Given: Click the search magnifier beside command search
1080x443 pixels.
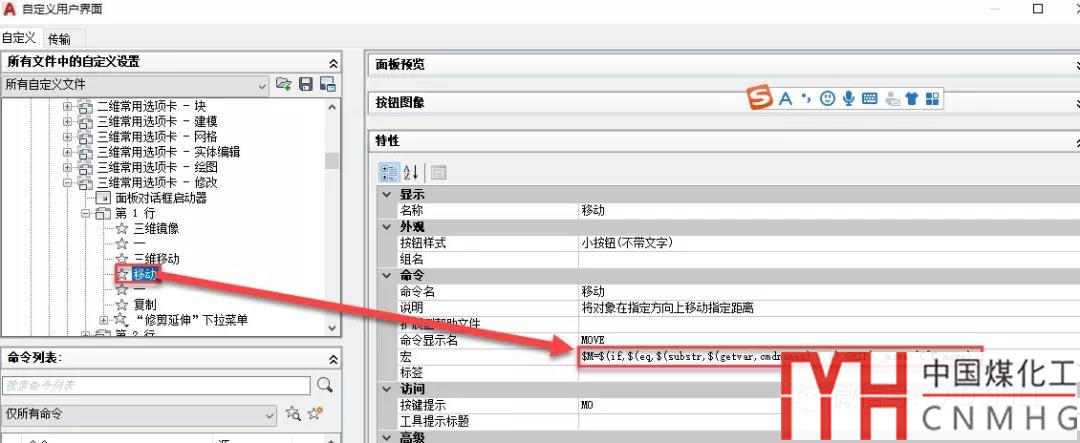Looking at the screenshot, I should pyautogui.click(x=324, y=385).
